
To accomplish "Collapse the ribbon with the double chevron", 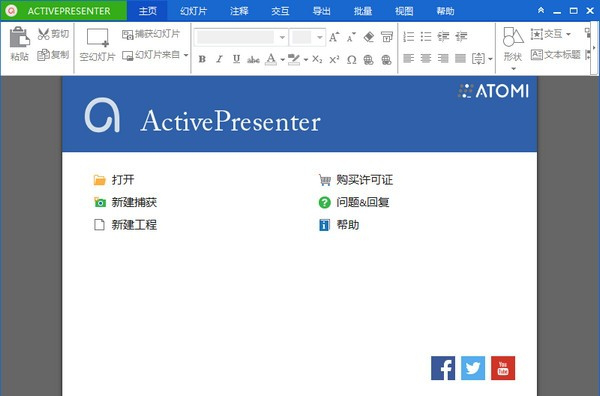I will [541, 11].
